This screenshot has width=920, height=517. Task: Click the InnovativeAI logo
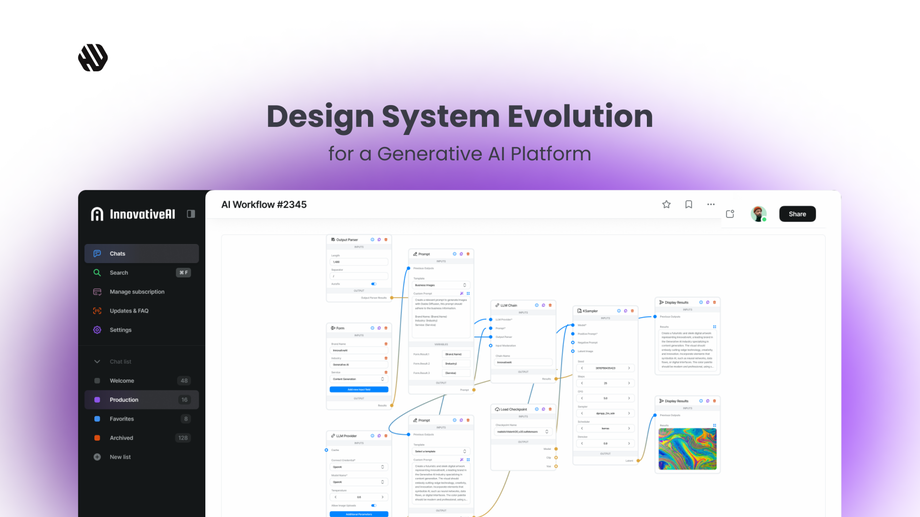pos(133,214)
